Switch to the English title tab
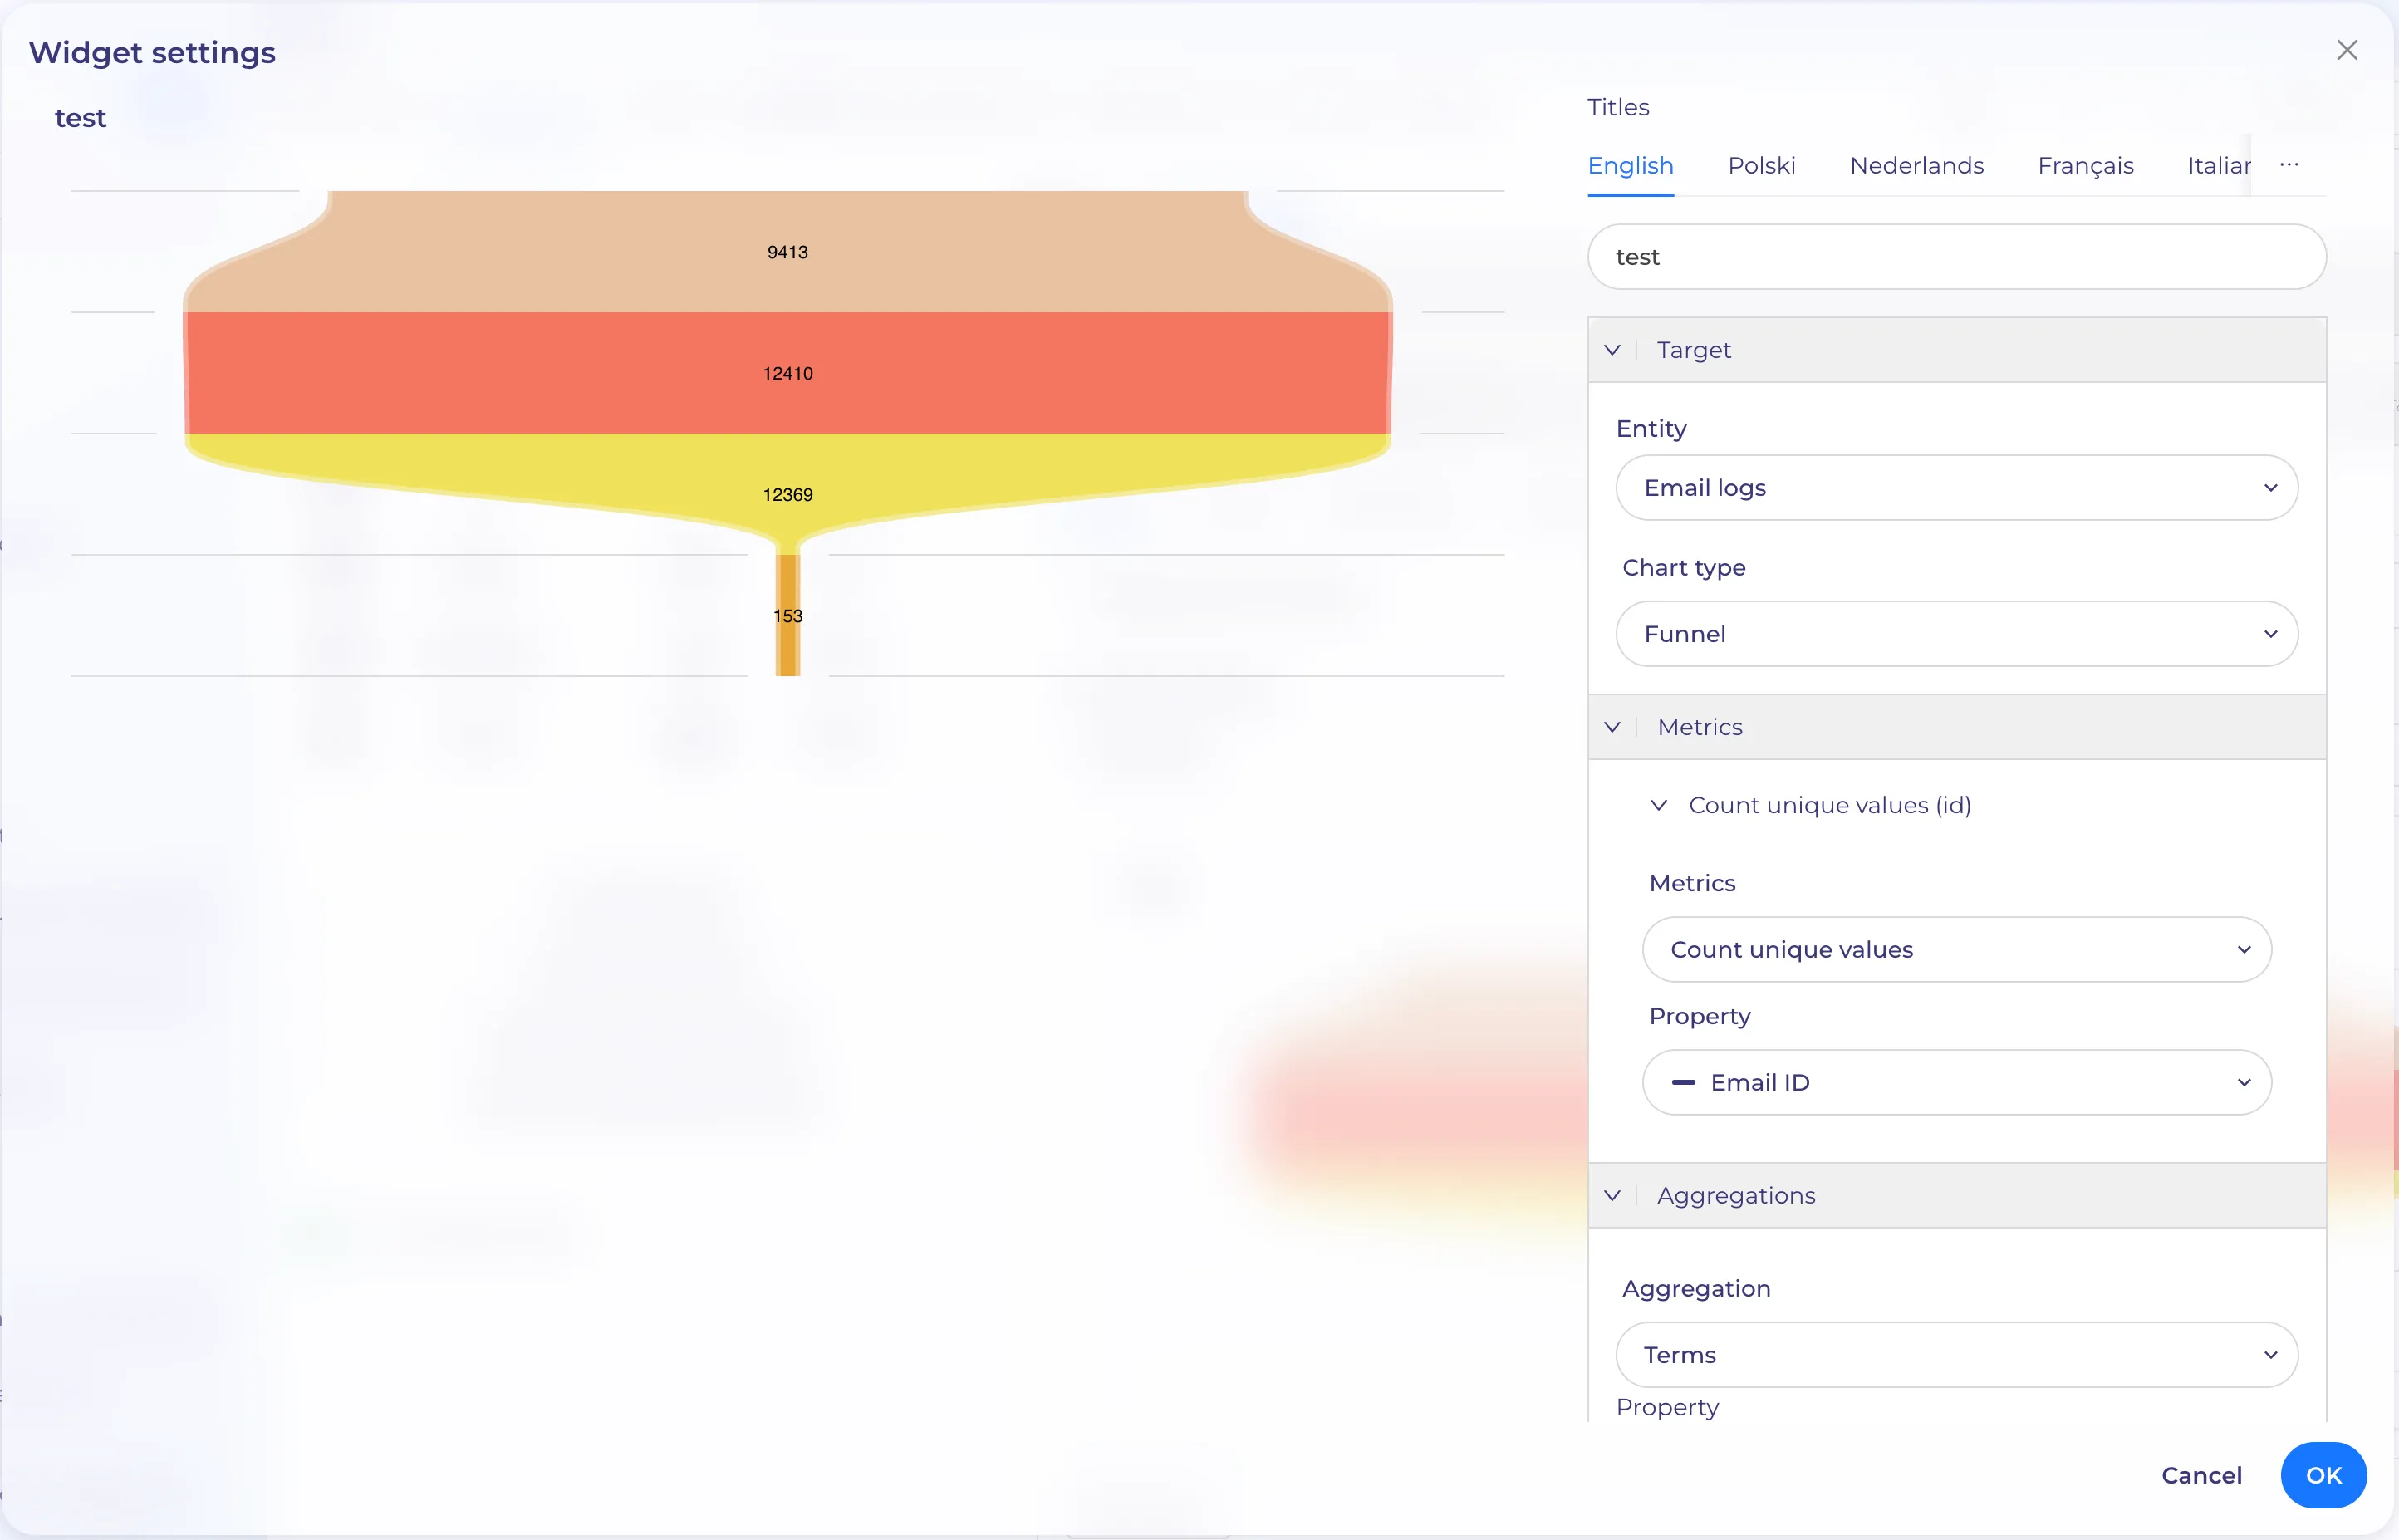The image size is (2399, 1540). 1630,166
